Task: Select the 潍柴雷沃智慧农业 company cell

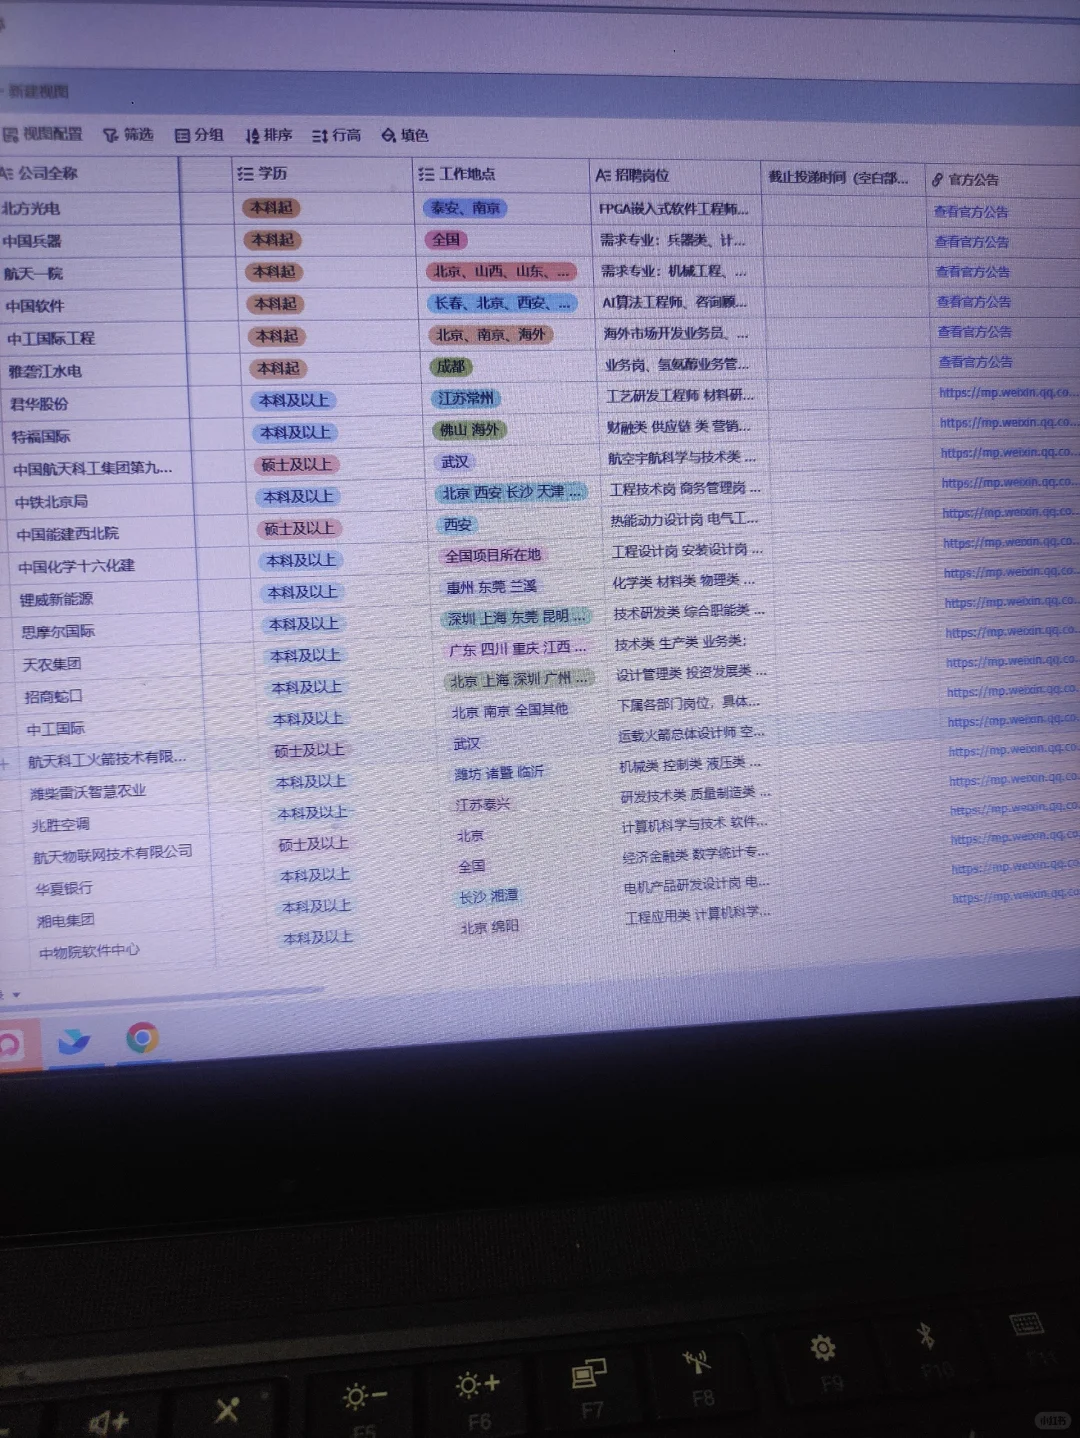Action: (x=88, y=791)
